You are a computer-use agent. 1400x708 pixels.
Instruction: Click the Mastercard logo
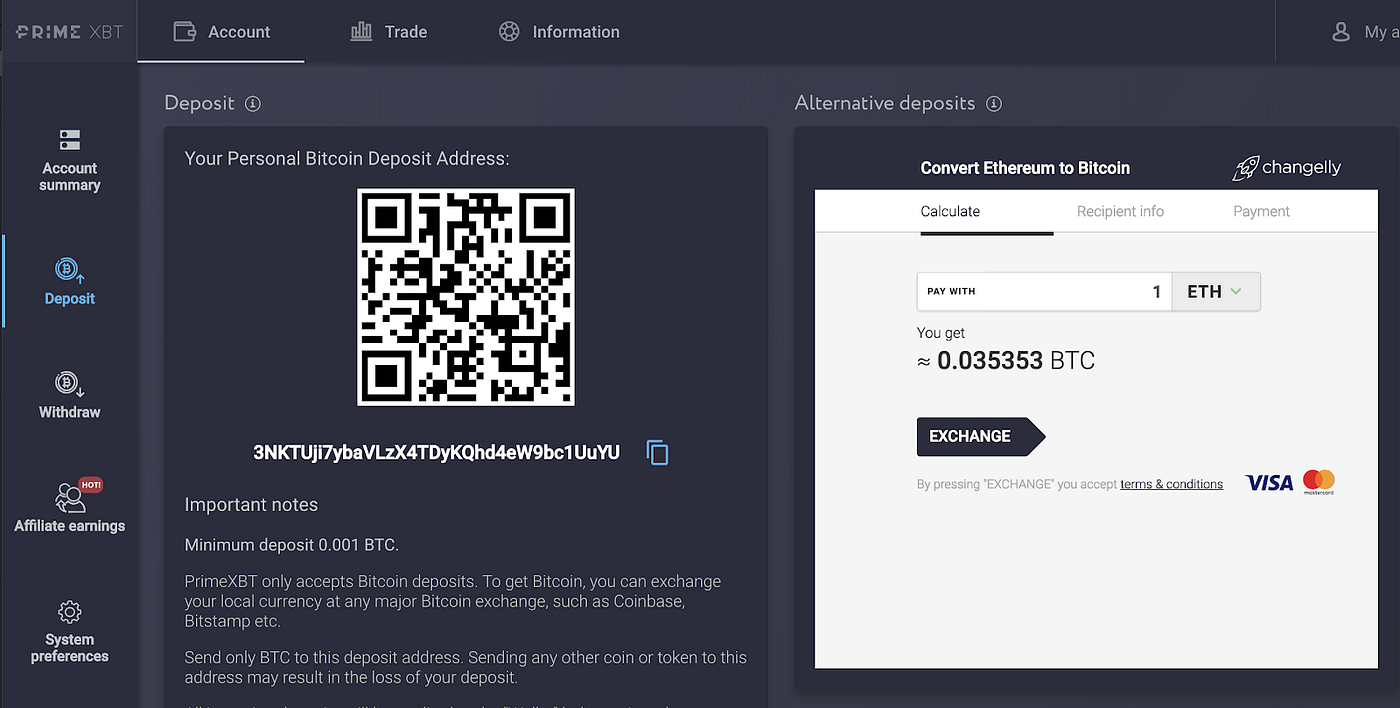[x=1319, y=481]
